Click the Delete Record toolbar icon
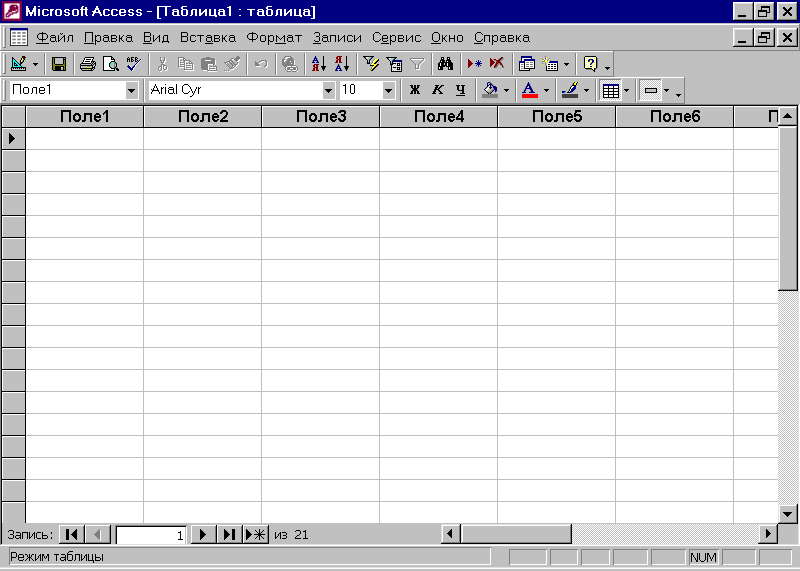 497,64
